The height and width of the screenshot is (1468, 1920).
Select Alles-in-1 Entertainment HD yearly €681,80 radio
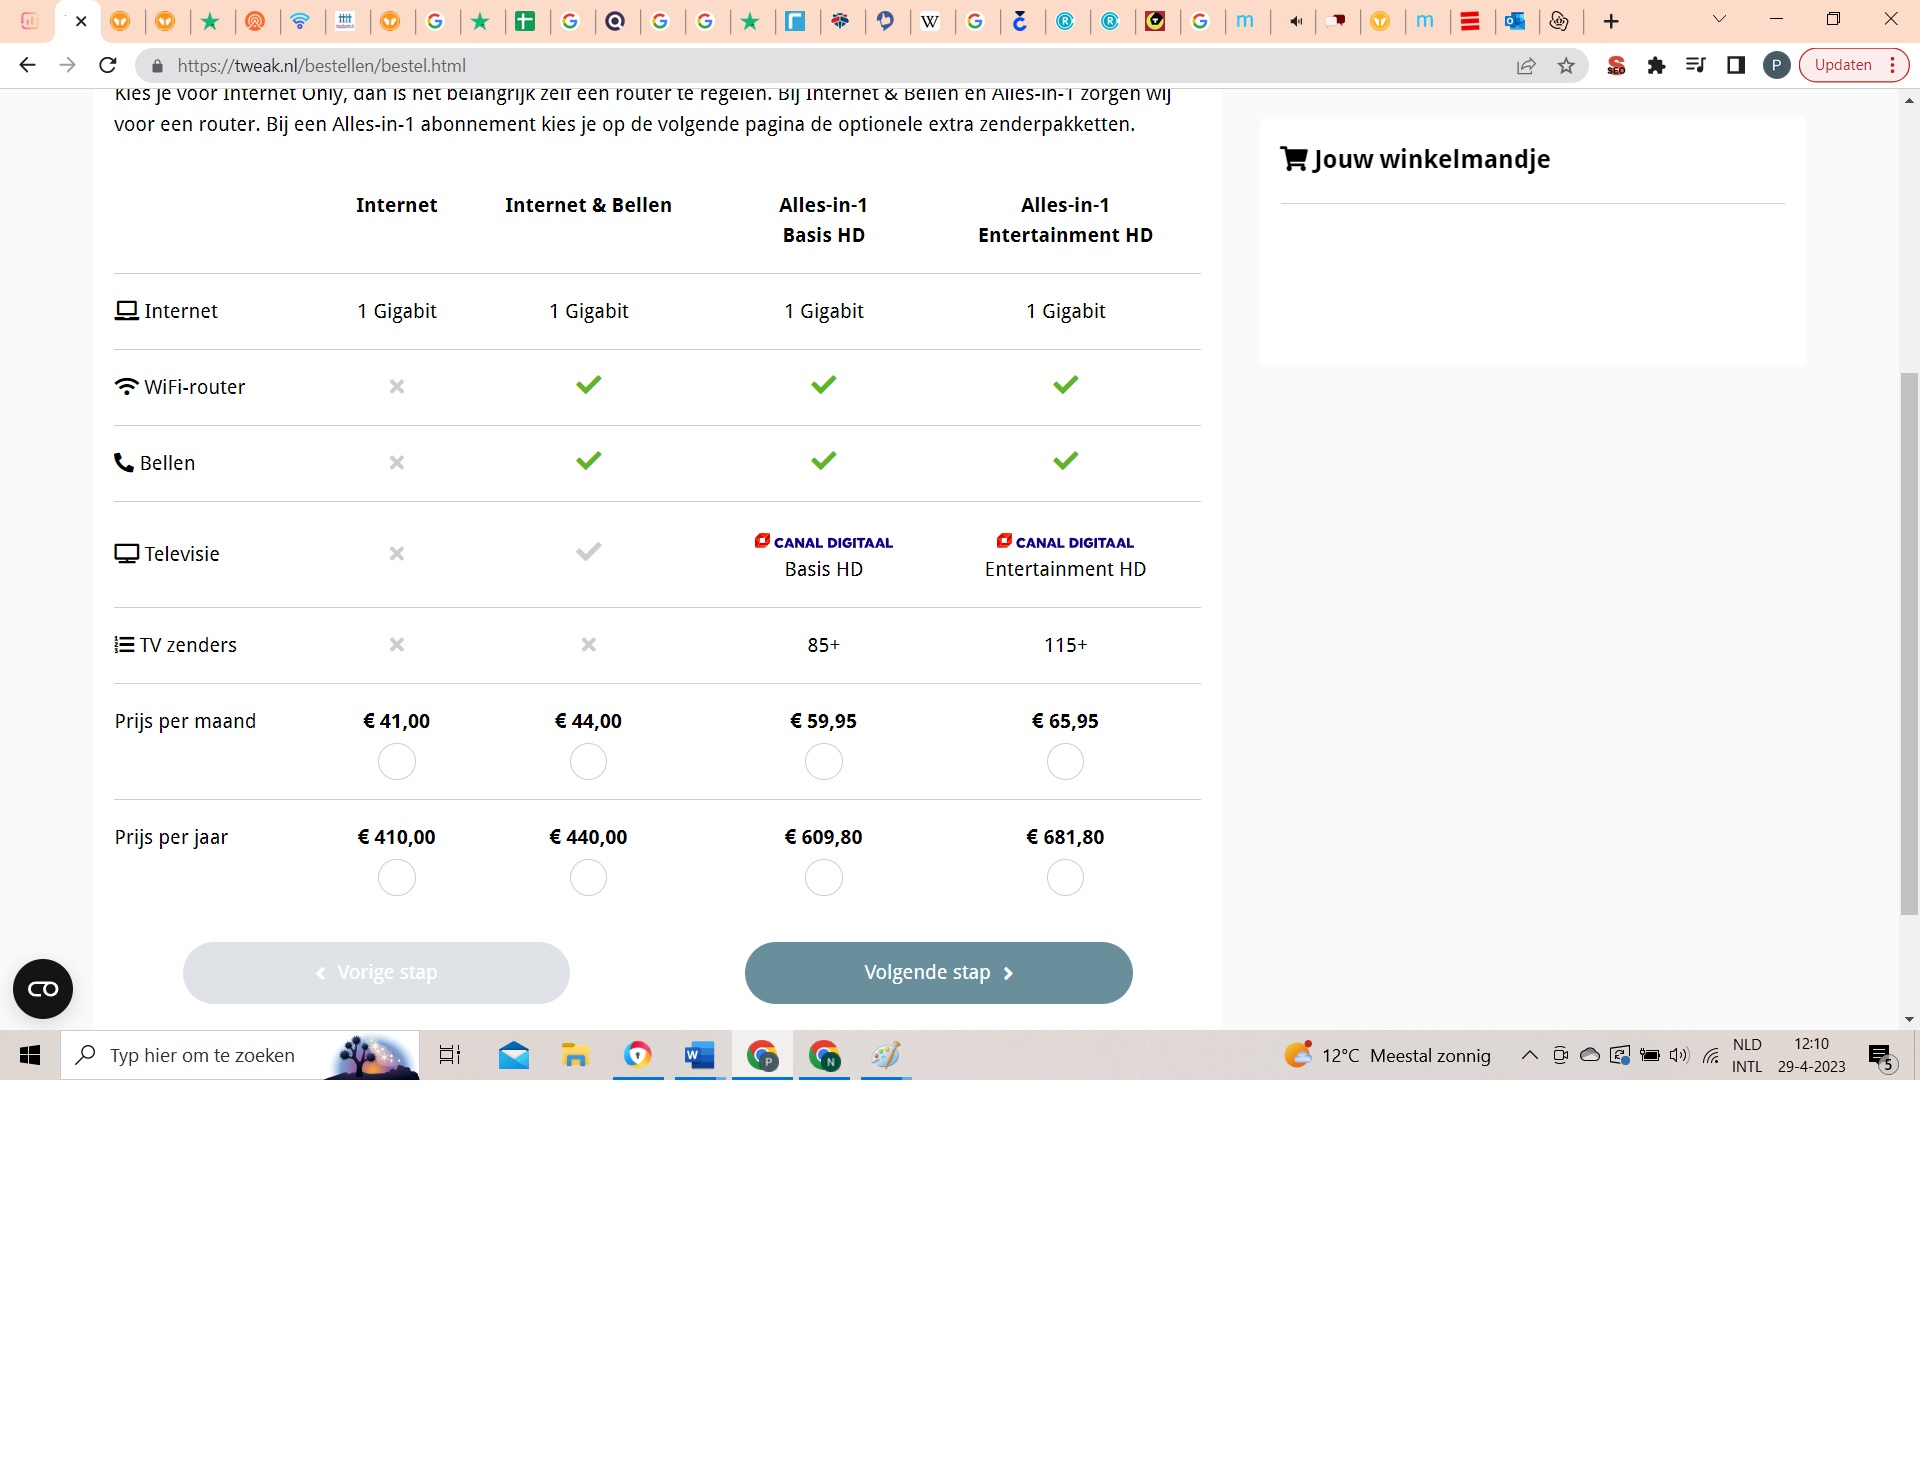[1065, 878]
